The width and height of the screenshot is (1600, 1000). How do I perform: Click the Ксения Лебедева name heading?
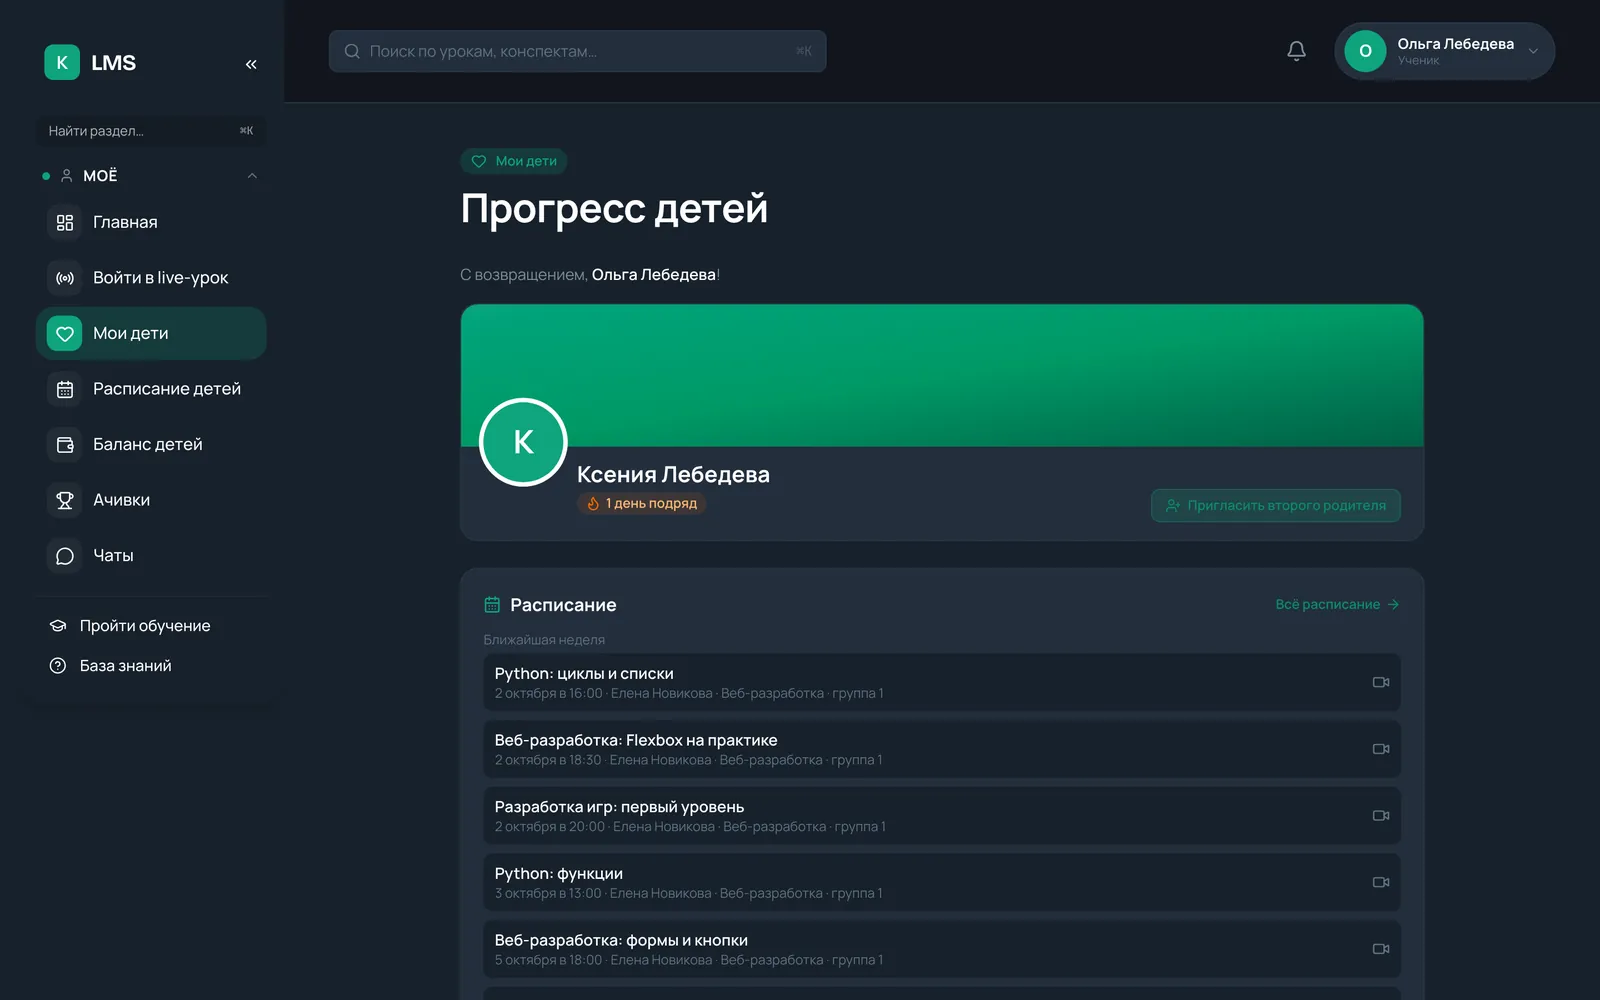[x=673, y=474]
